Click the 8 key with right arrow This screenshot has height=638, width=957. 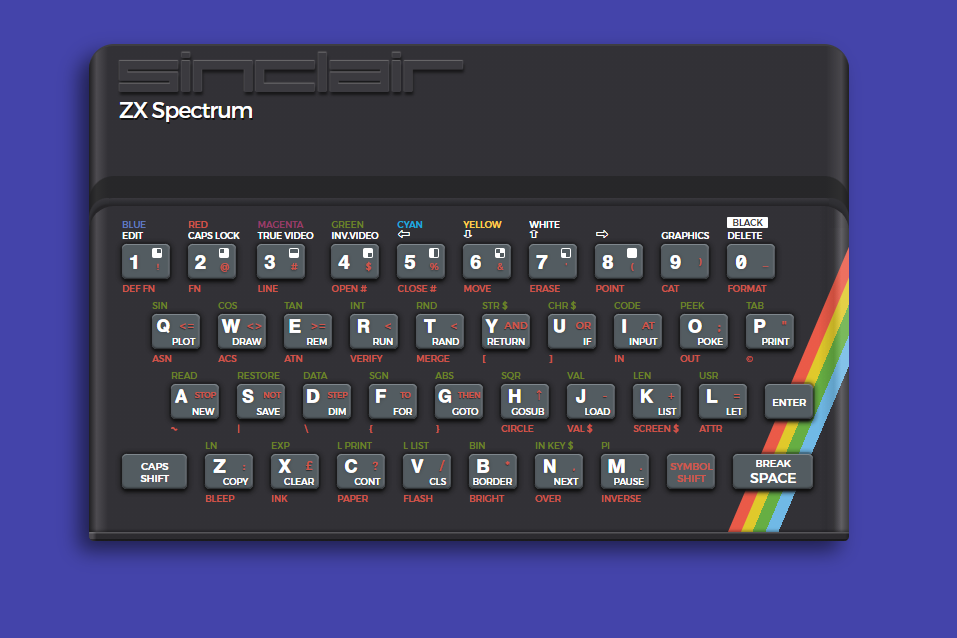coord(619,261)
